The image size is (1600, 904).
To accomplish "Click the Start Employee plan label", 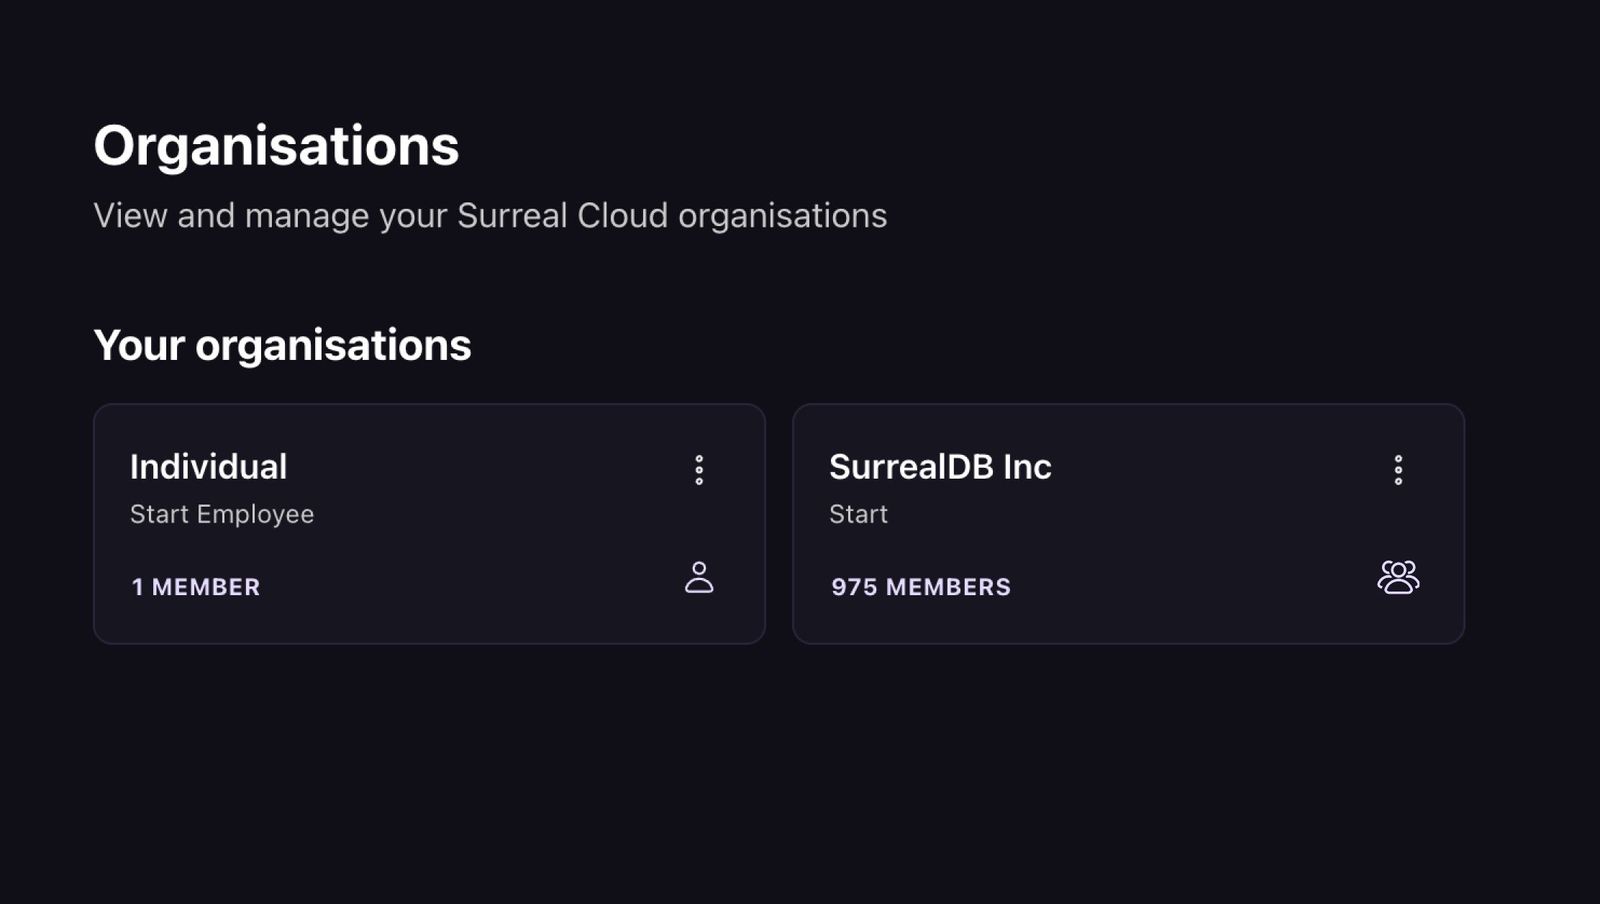I will point(222,514).
